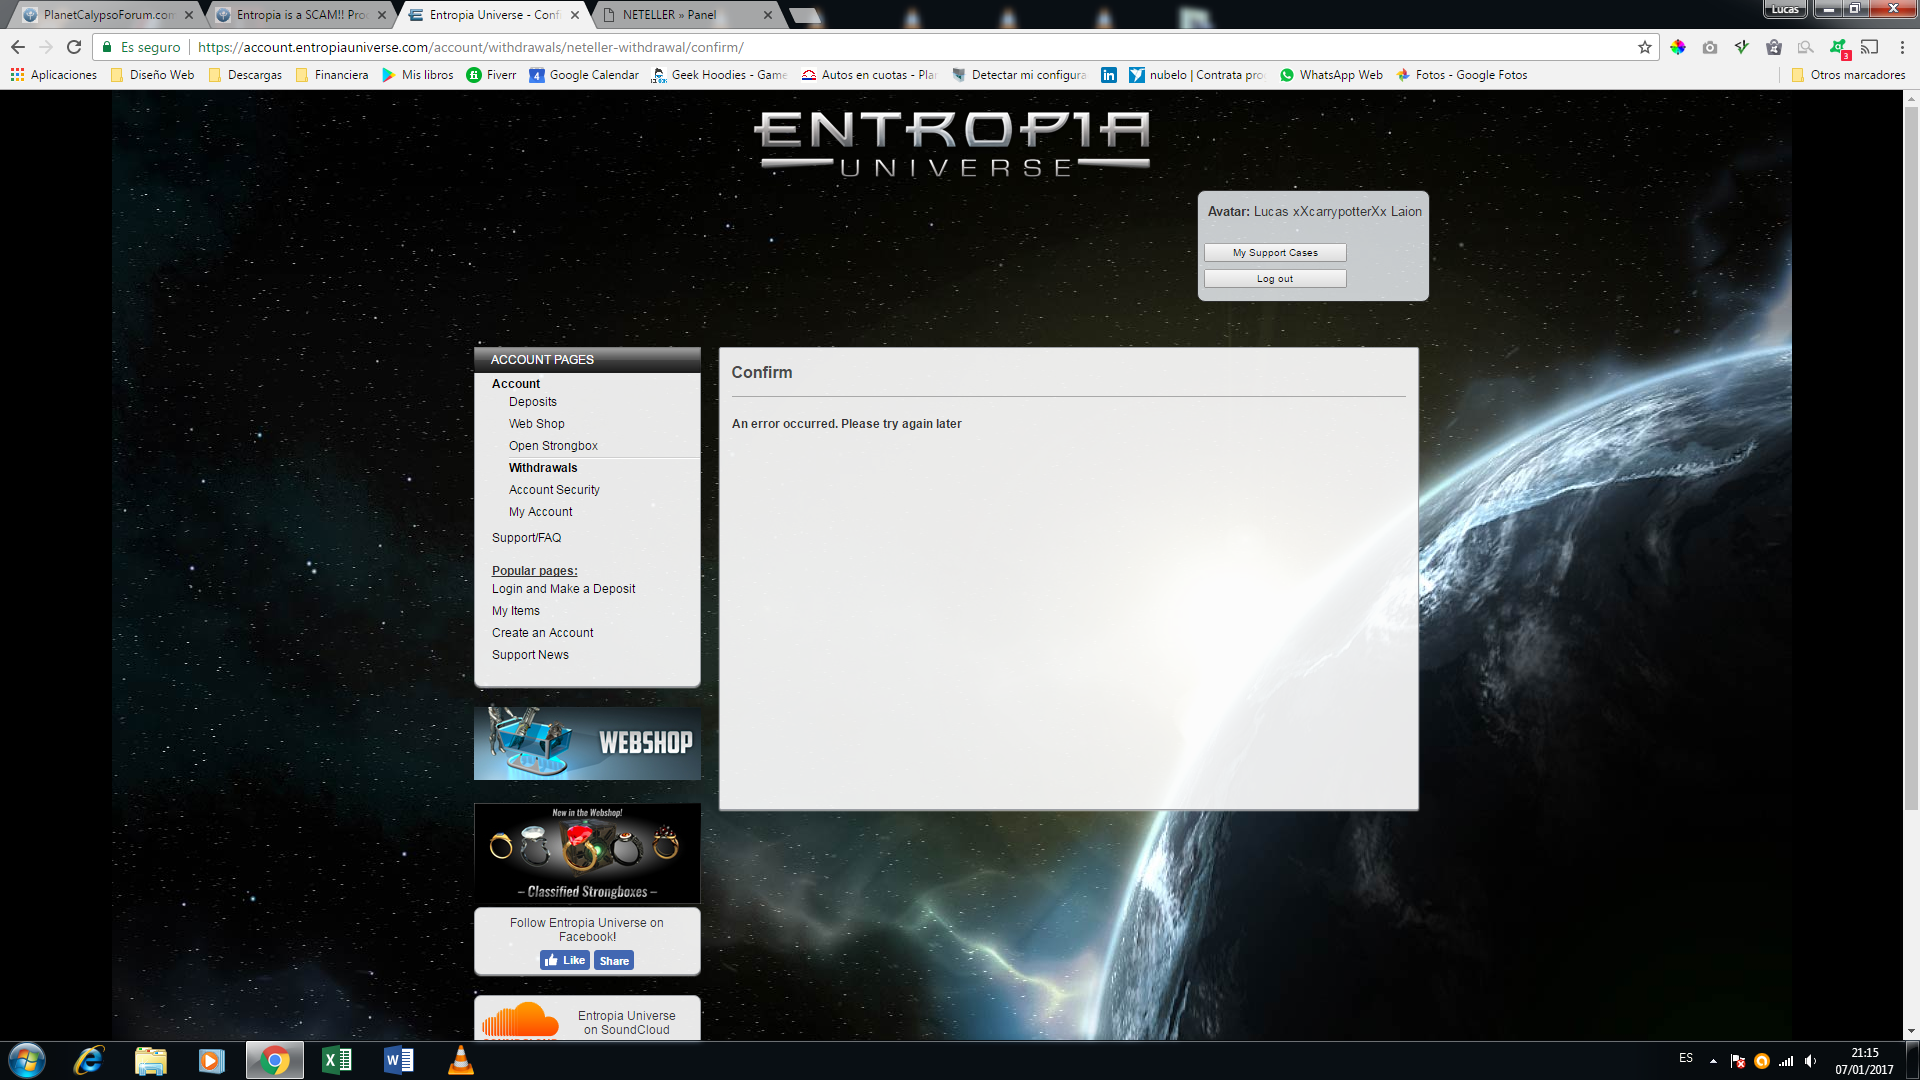
Task: Open Diseño Web bookmarks folder
Action: (x=153, y=75)
